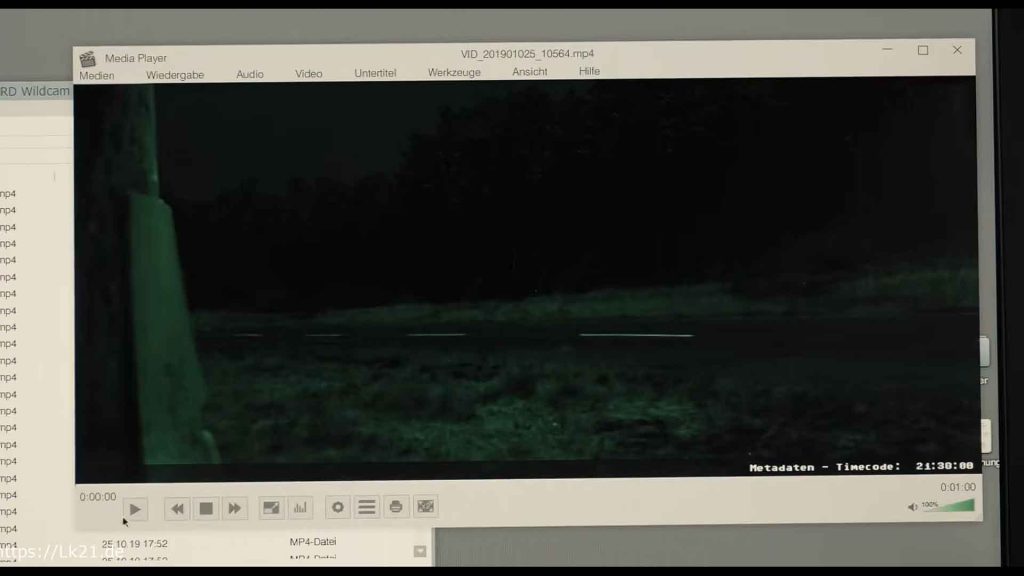Click the fast forward button
Image resolution: width=1024 pixels, height=576 pixels.
pyautogui.click(x=234, y=508)
